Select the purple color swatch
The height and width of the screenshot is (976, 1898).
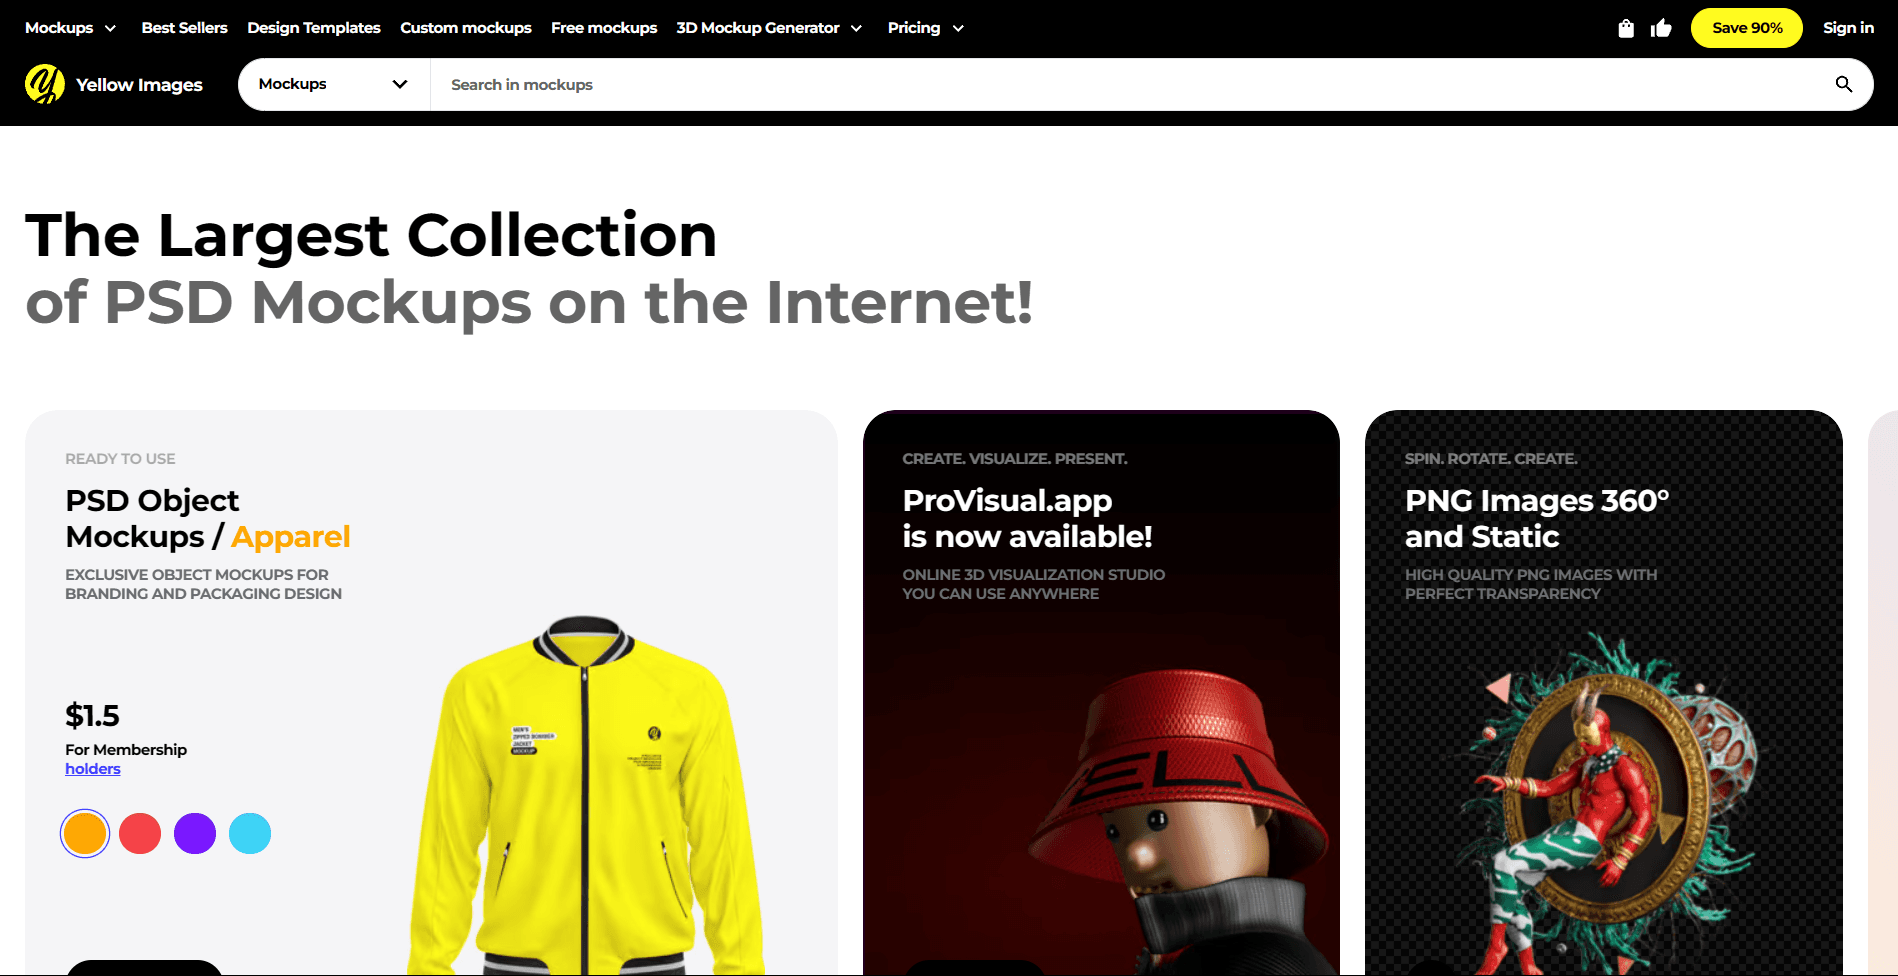tap(195, 833)
